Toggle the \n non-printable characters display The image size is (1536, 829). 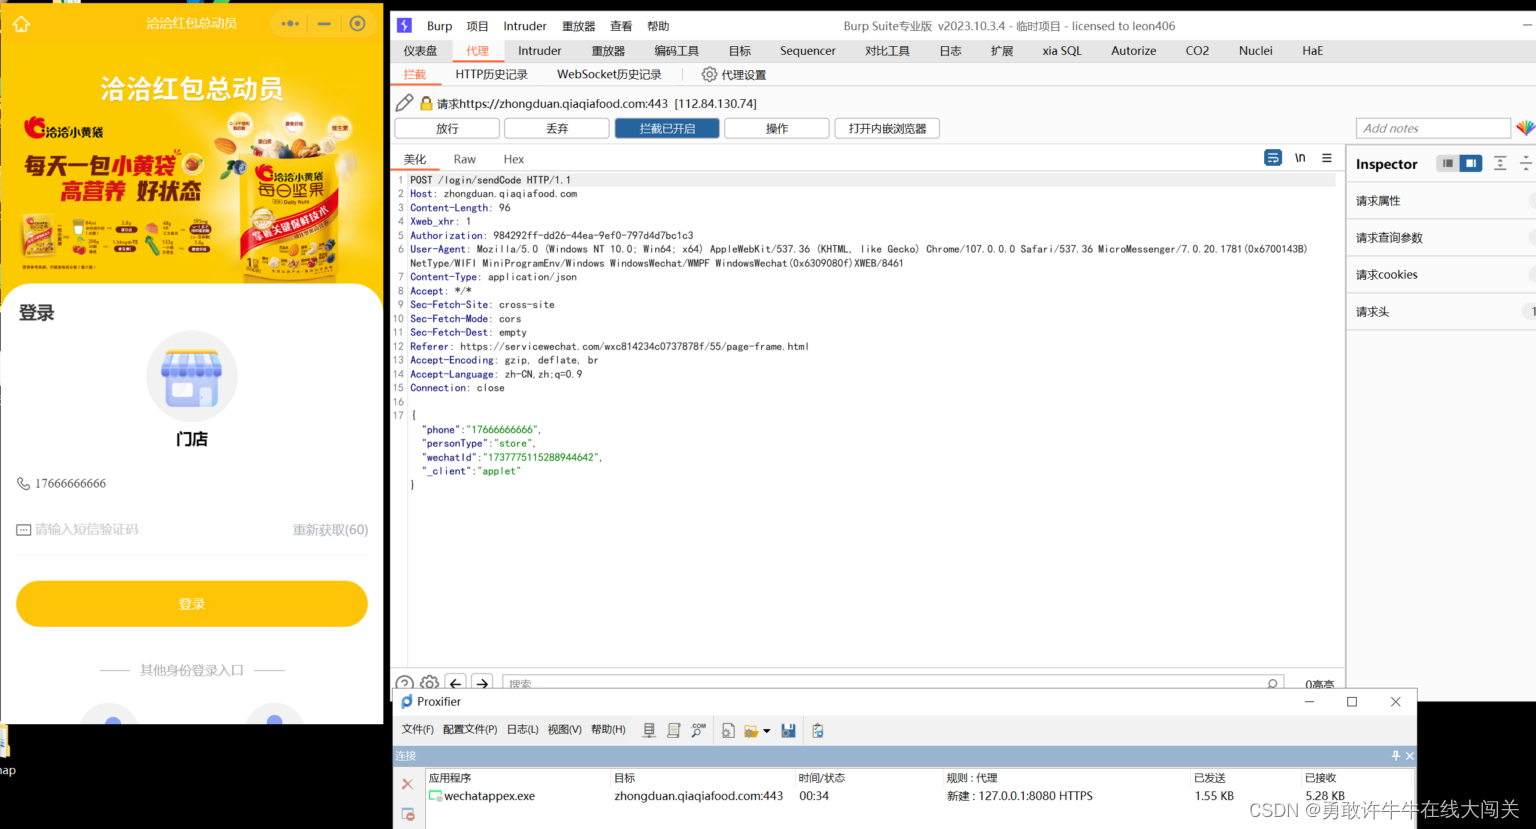(x=1300, y=158)
